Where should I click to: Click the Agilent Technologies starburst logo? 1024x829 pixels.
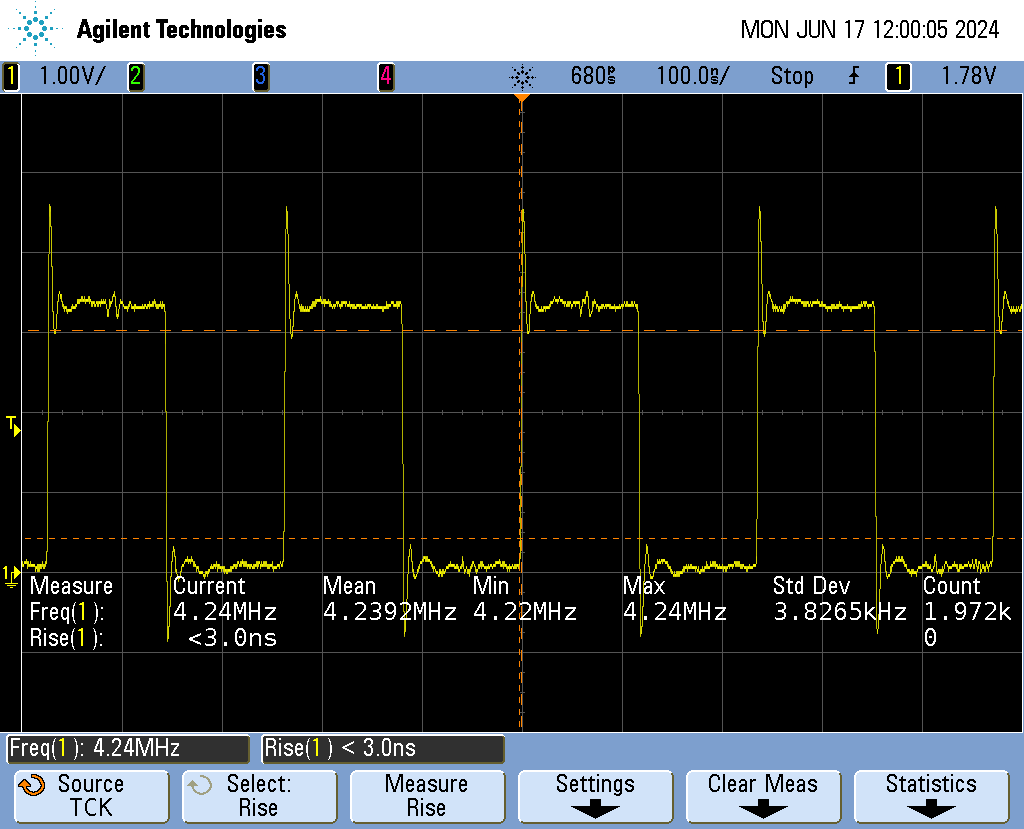pos(38,30)
